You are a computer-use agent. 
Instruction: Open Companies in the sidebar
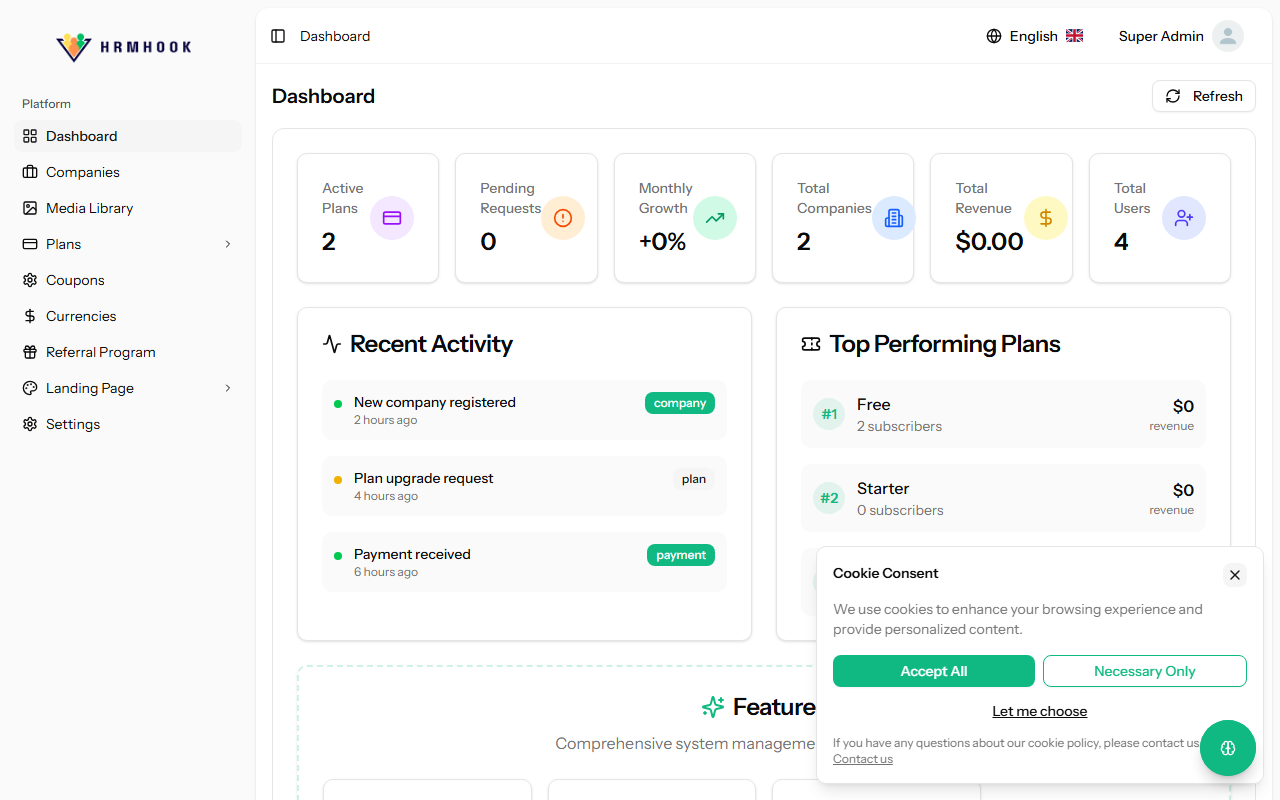tap(83, 172)
